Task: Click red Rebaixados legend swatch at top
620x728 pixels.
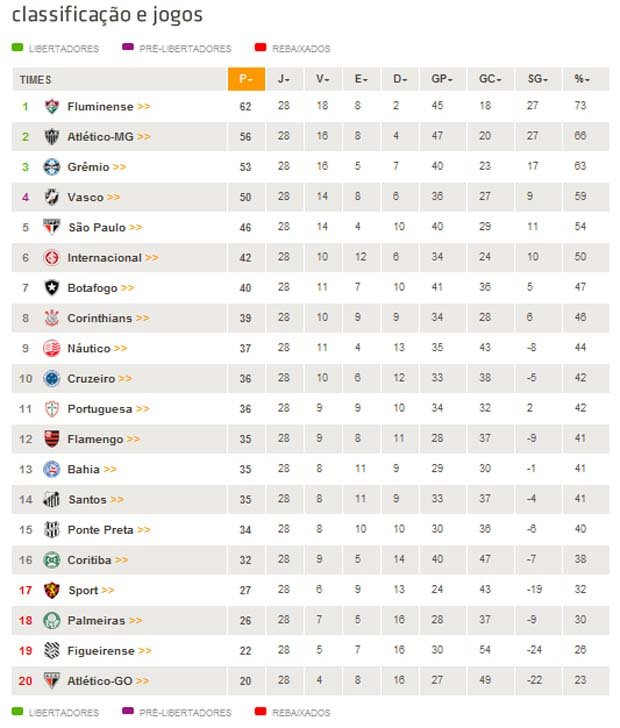Action: click(261, 47)
